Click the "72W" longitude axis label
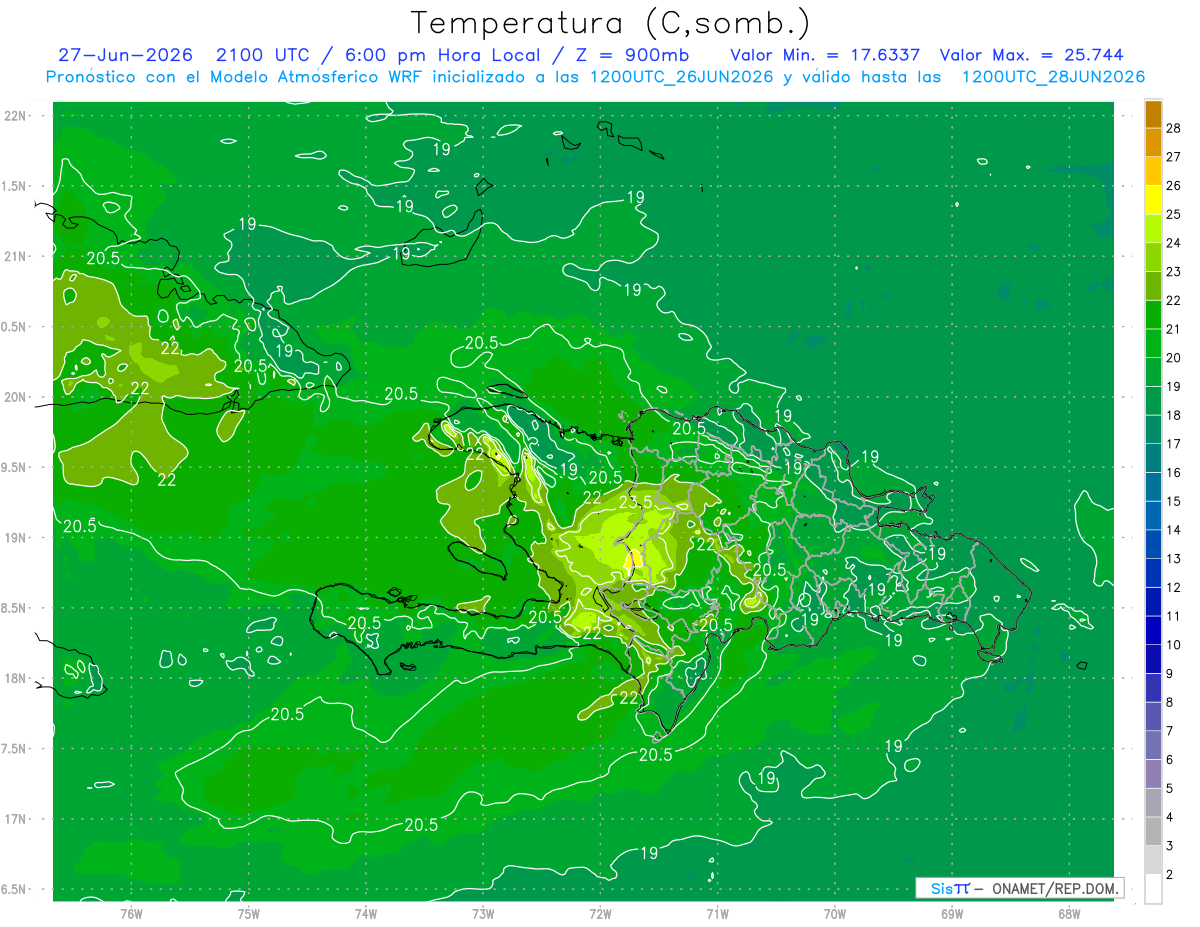Image resolution: width=1200 pixels, height=927 pixels. tap(600, 914)
